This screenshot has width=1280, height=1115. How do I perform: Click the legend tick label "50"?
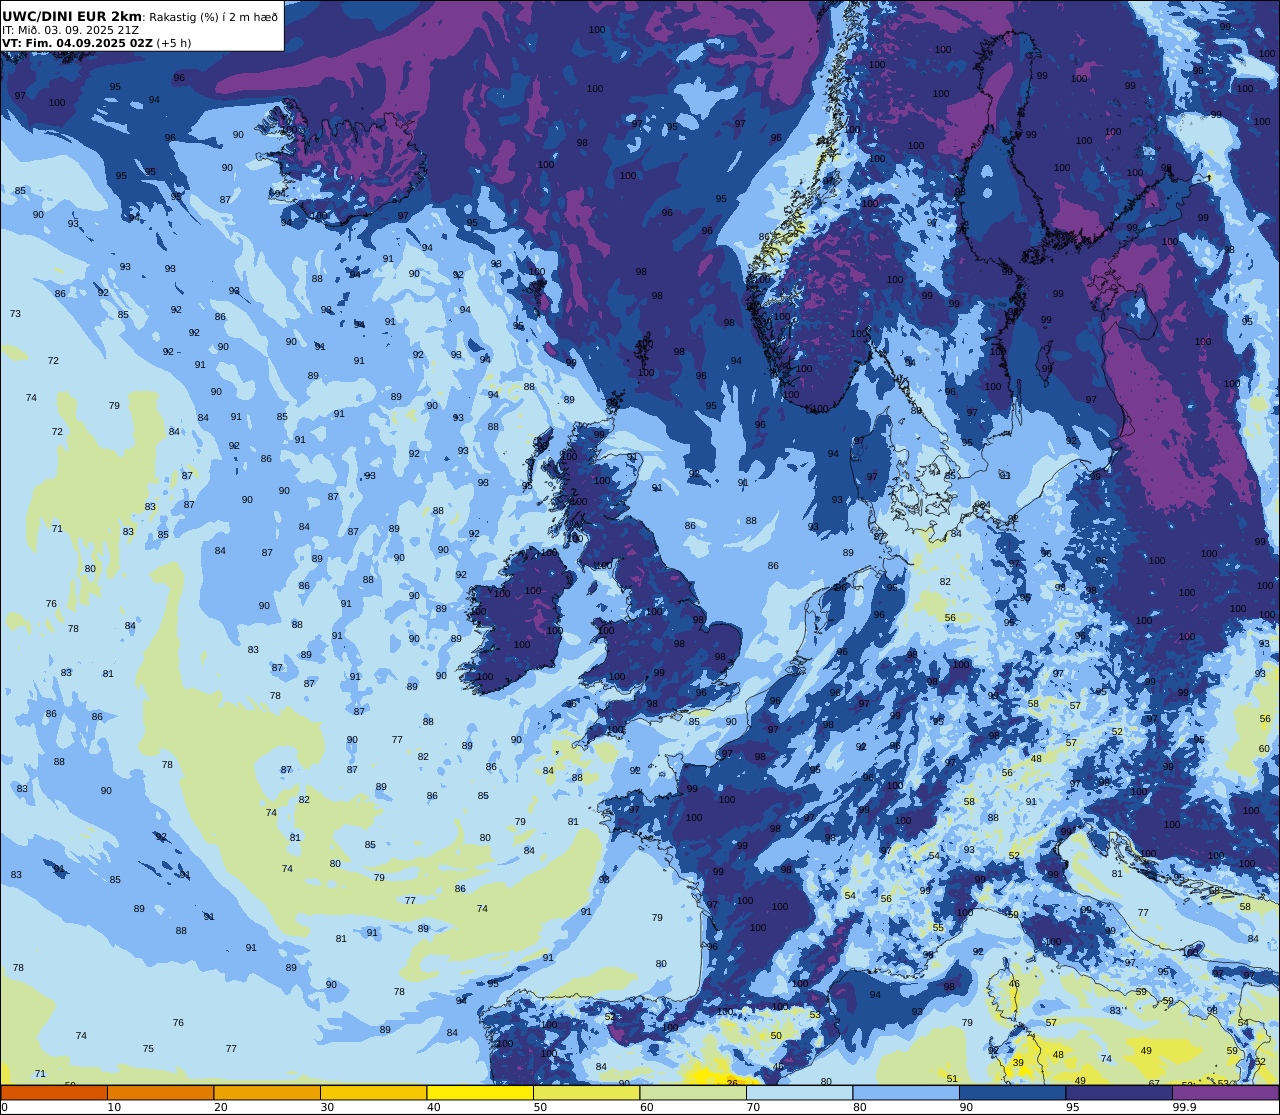coord(540,1107)
